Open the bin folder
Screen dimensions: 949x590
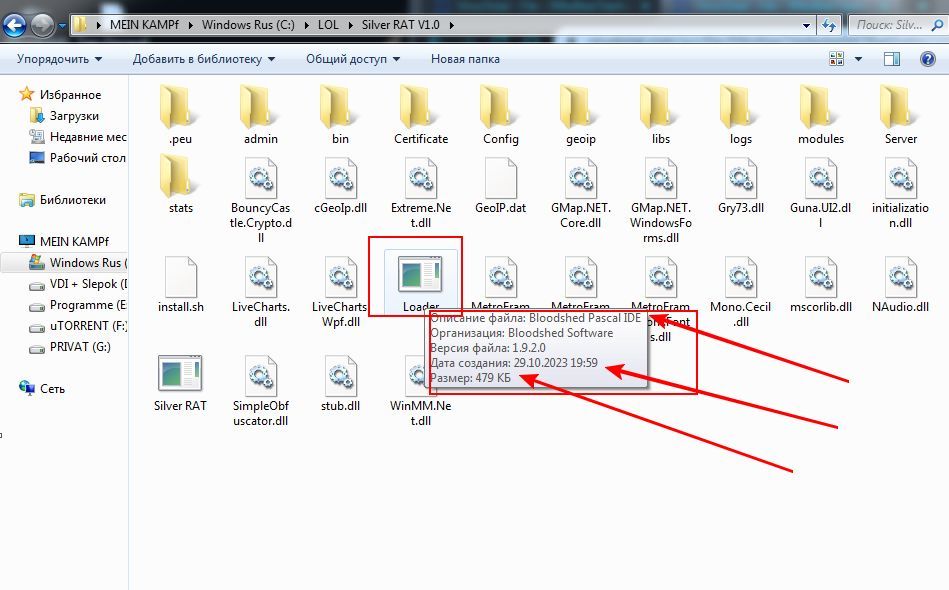click(x=340, y=115)
